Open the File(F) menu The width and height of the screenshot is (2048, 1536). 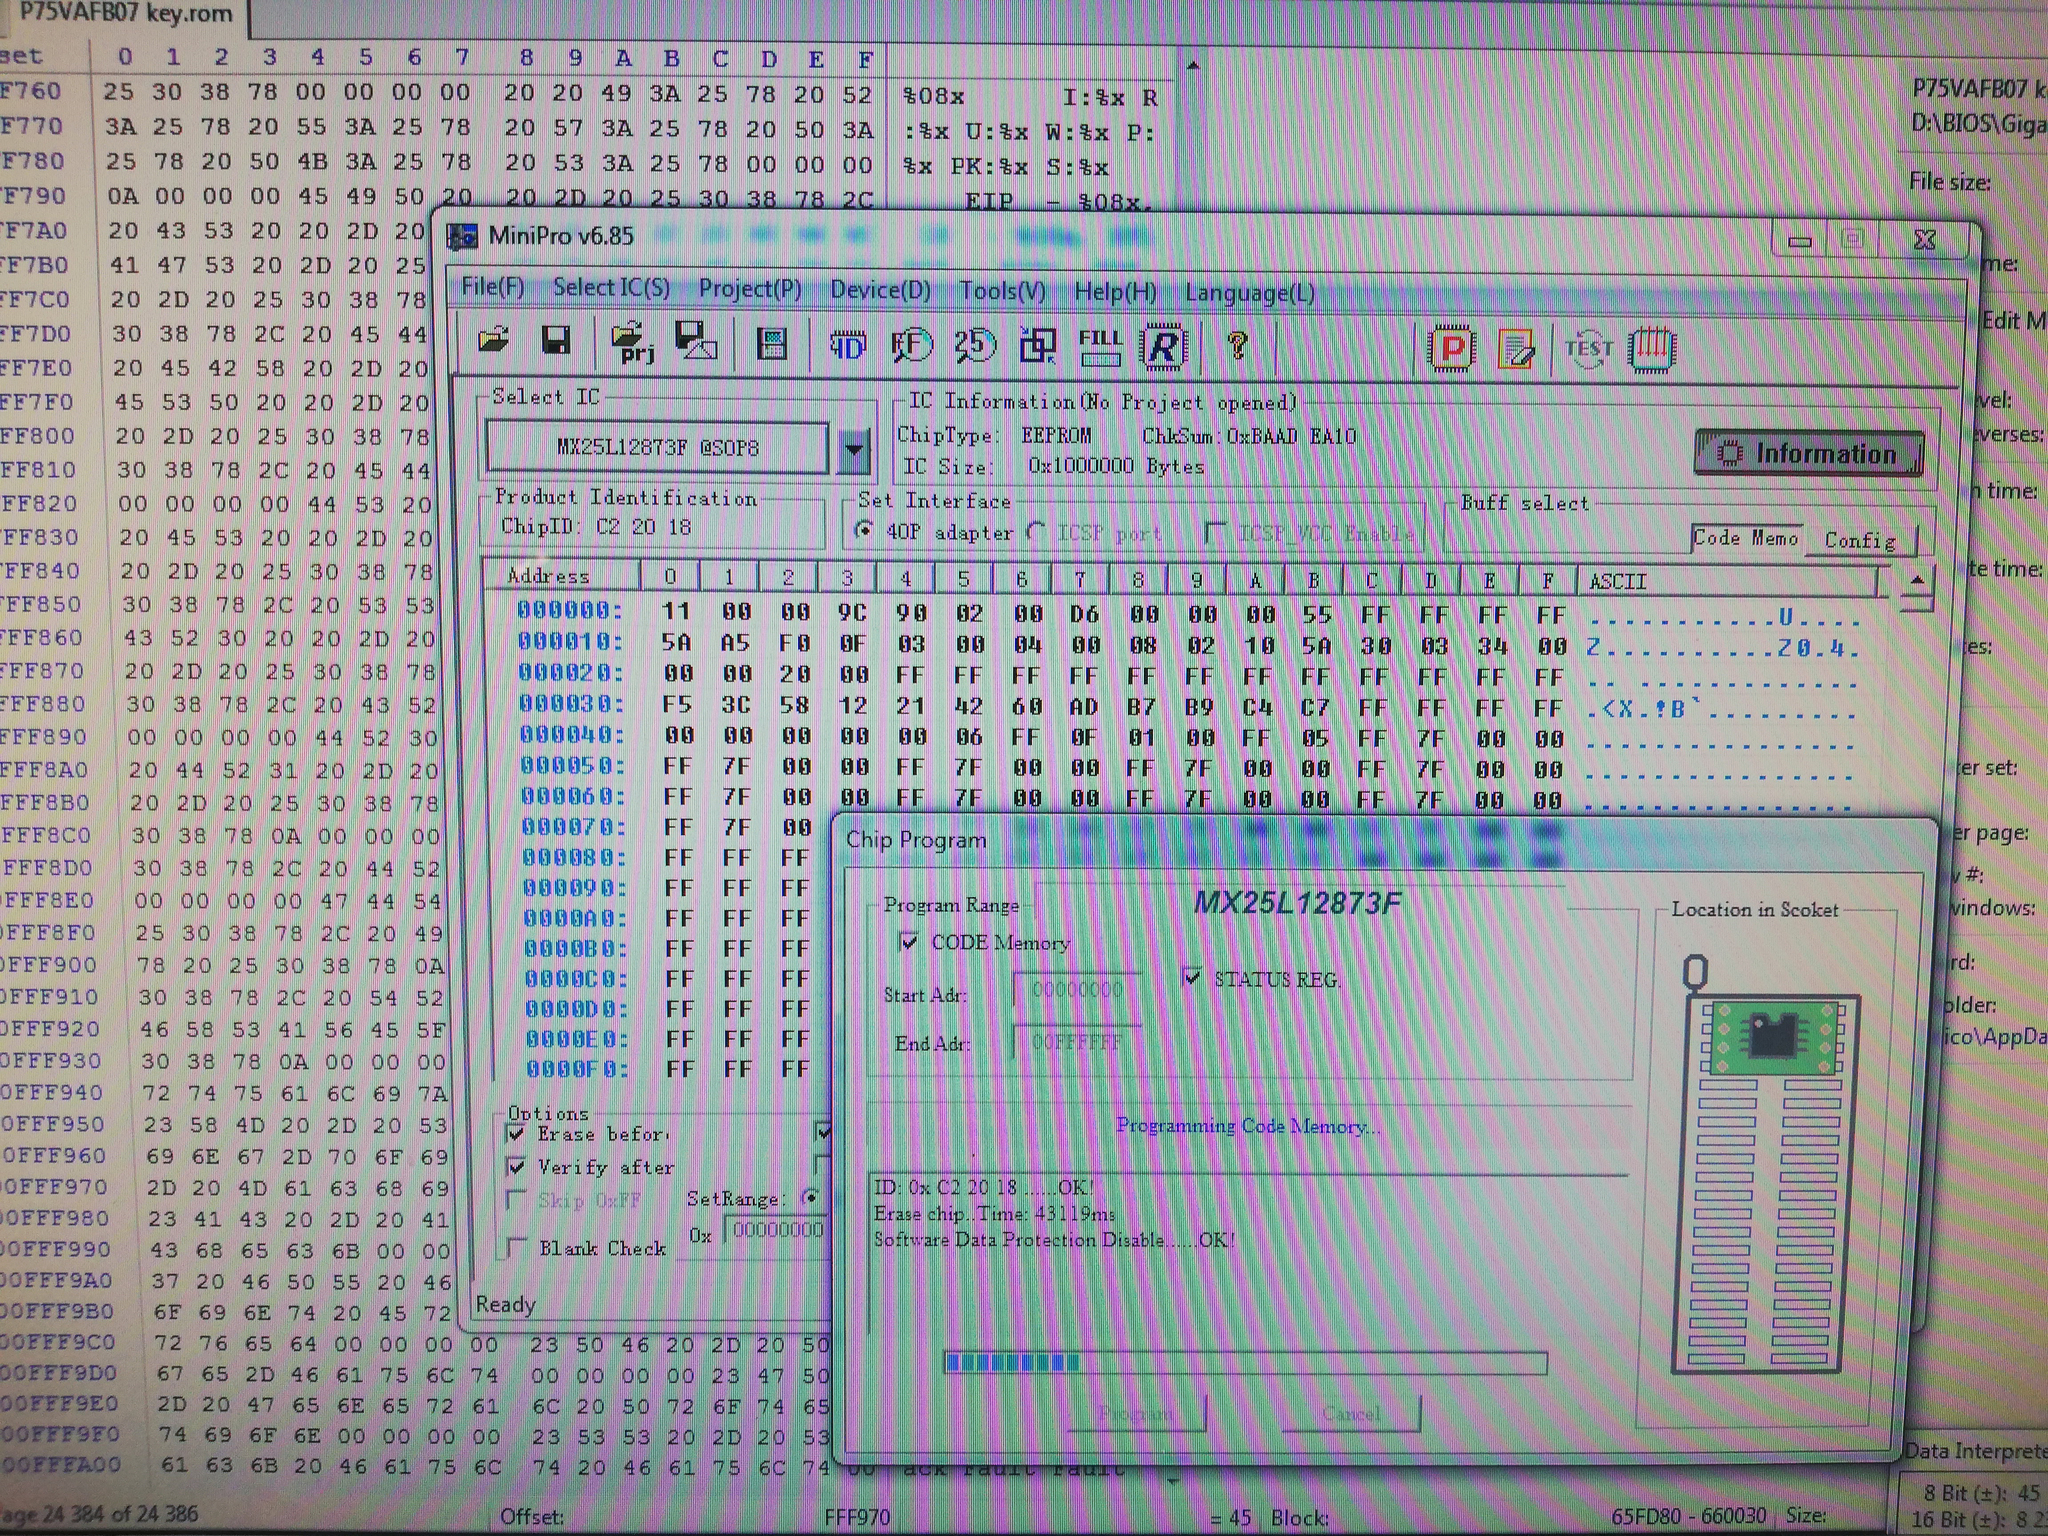point(492,288)
